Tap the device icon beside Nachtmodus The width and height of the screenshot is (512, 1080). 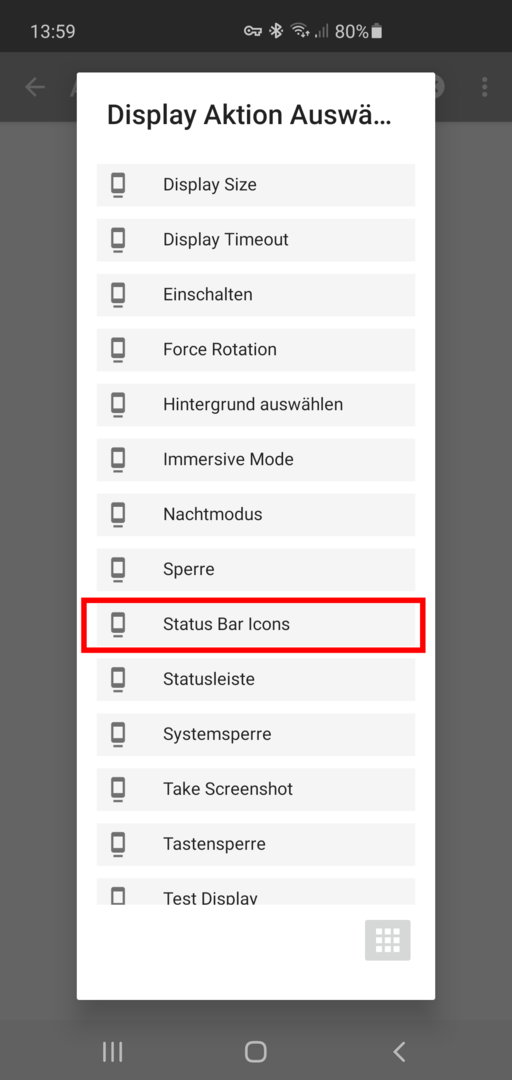(119, 515)
